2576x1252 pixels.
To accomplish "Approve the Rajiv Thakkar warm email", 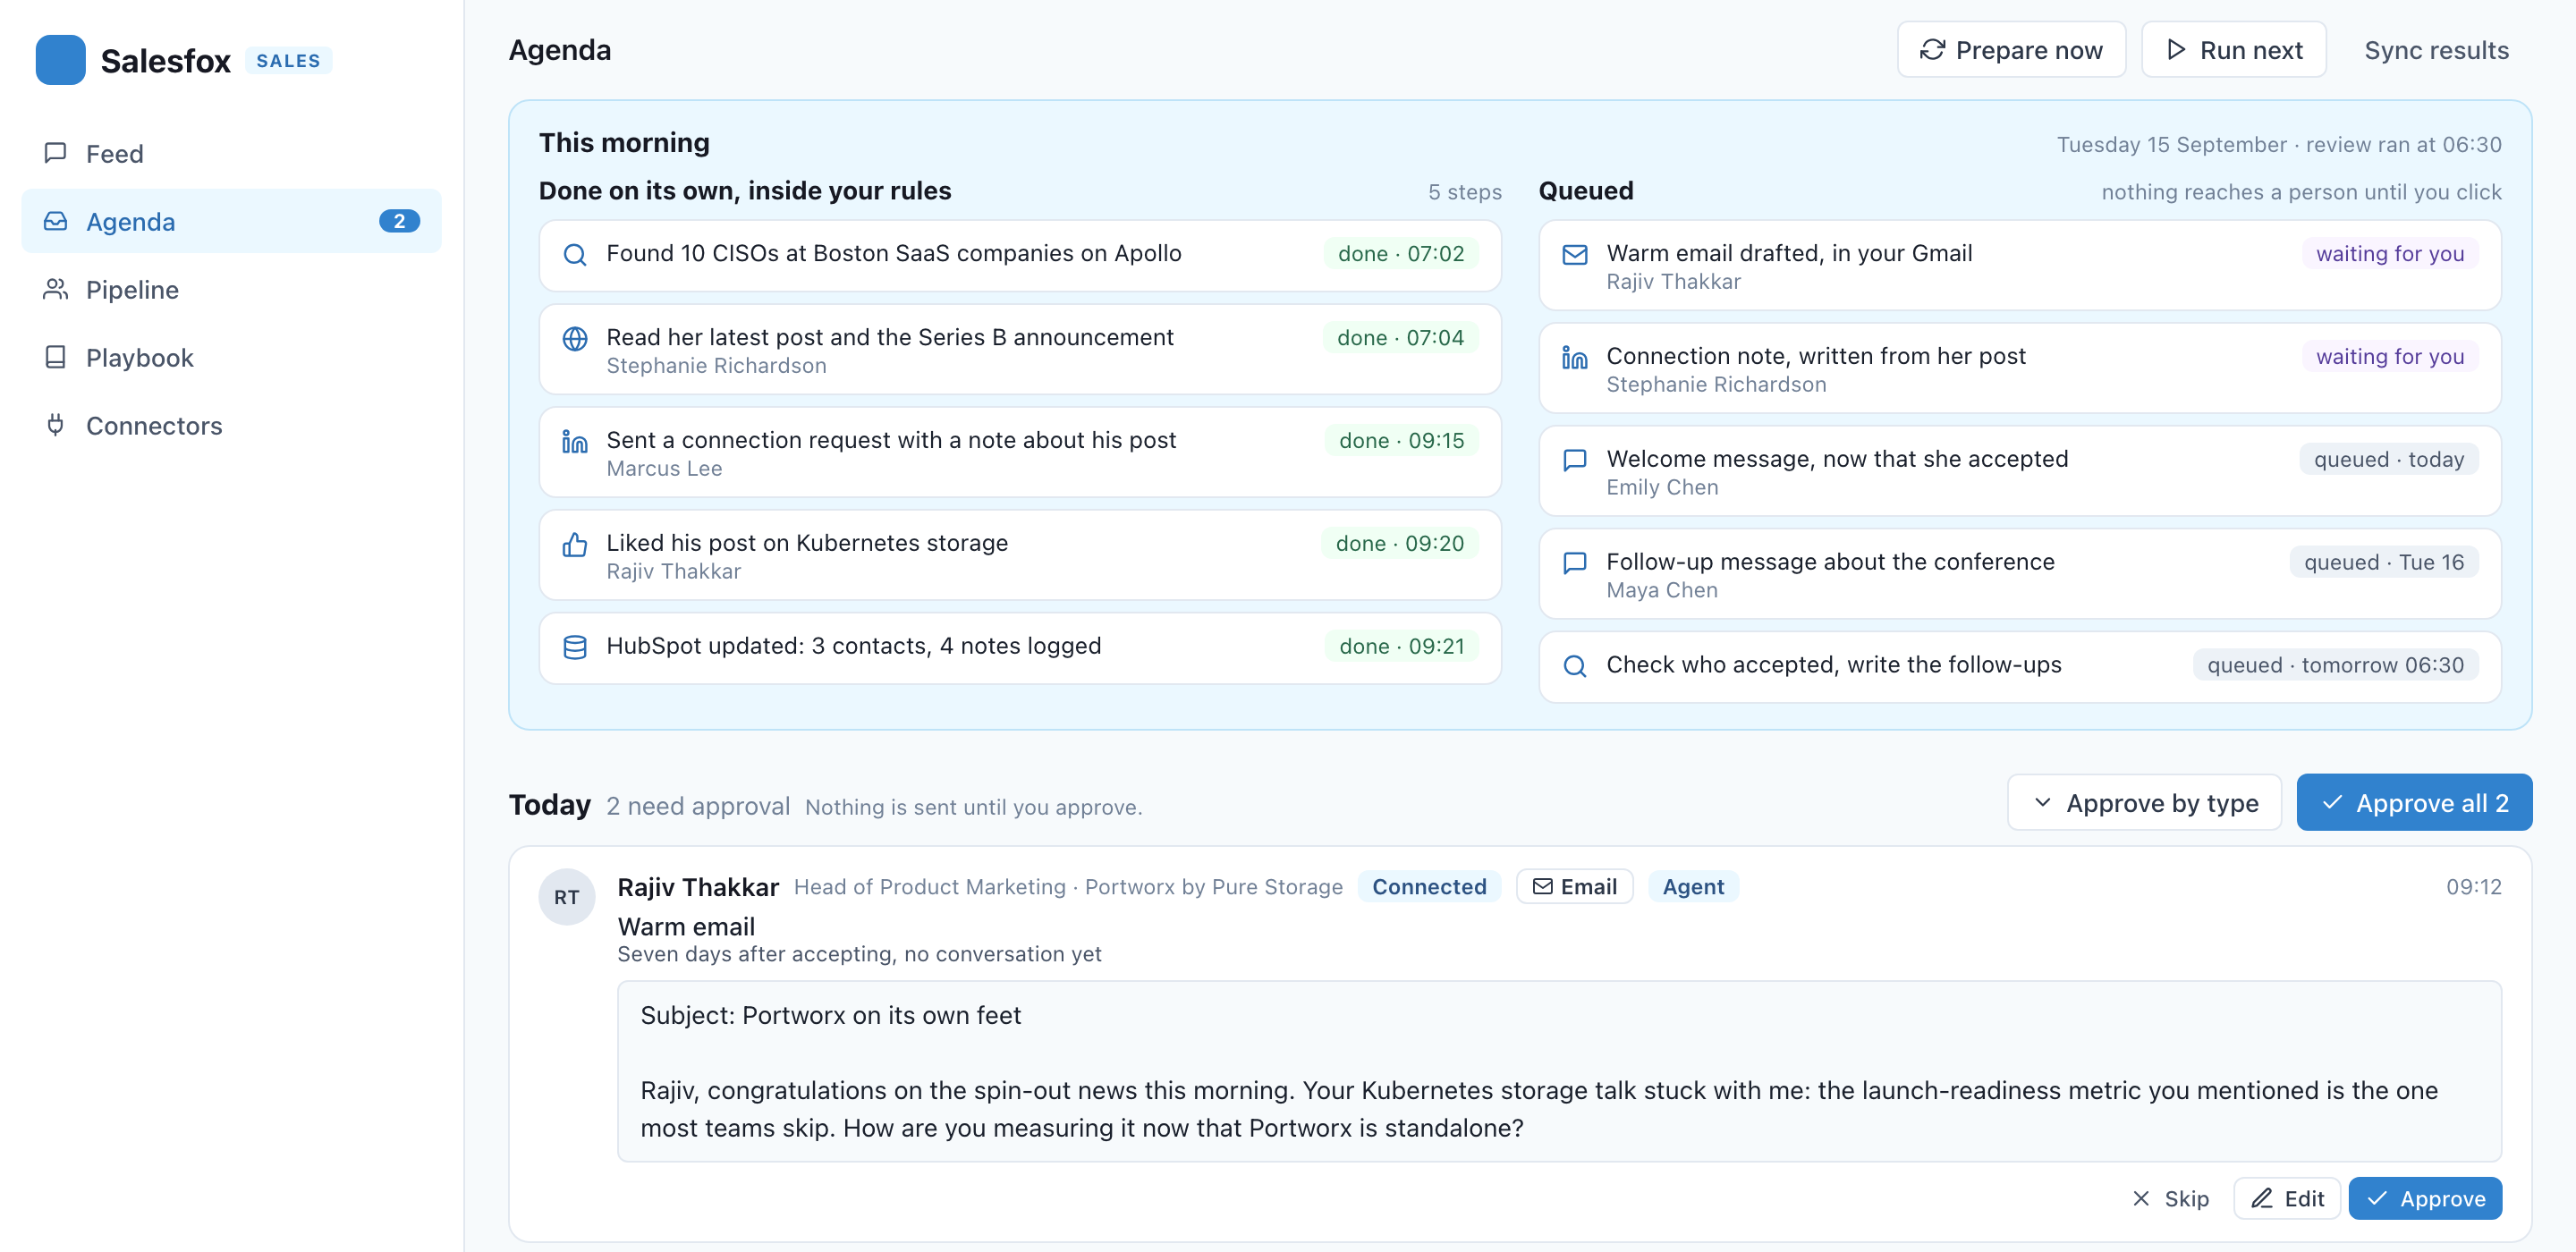I will (x=2425, y=1199).
